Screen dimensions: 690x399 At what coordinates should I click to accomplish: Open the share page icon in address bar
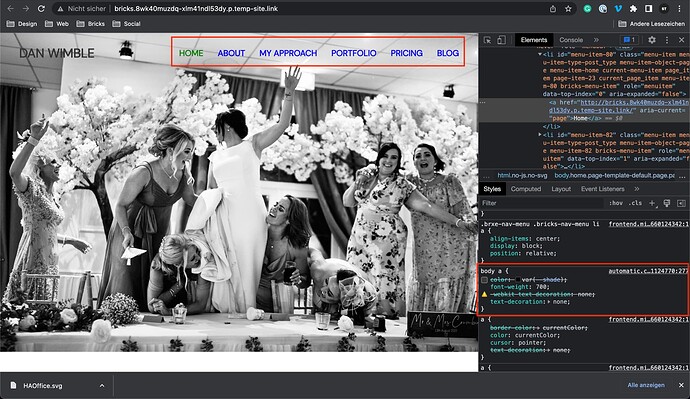tap(553, 8)
